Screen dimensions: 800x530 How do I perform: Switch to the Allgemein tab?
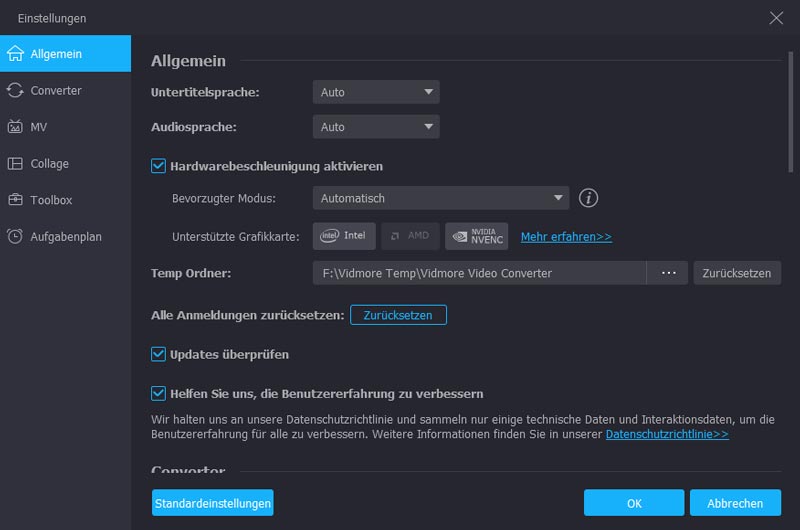pos(65,54)
